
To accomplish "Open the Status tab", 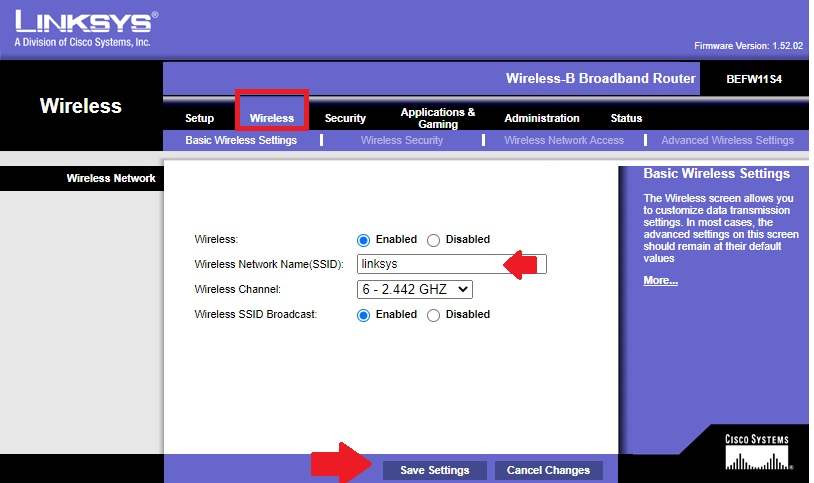I will [626, 118].
